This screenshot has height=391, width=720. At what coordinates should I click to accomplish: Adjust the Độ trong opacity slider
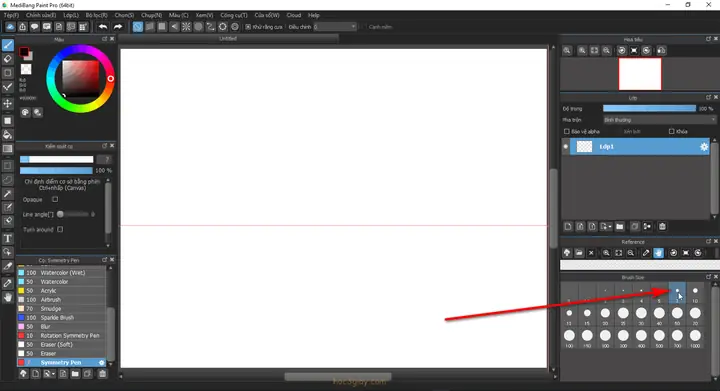(x=649, y=109)
